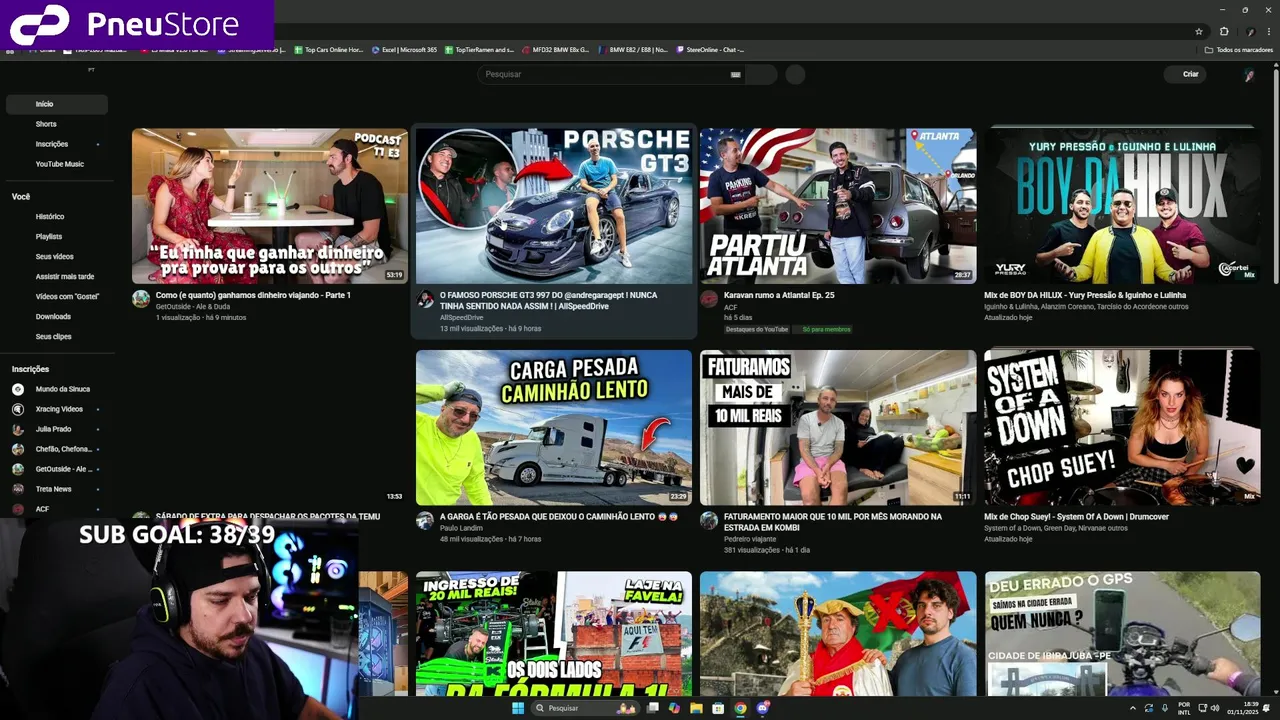This screenshot has height=720, width=1280.
Task: Open File Explorer from taskbar
Action: (696, 708)
